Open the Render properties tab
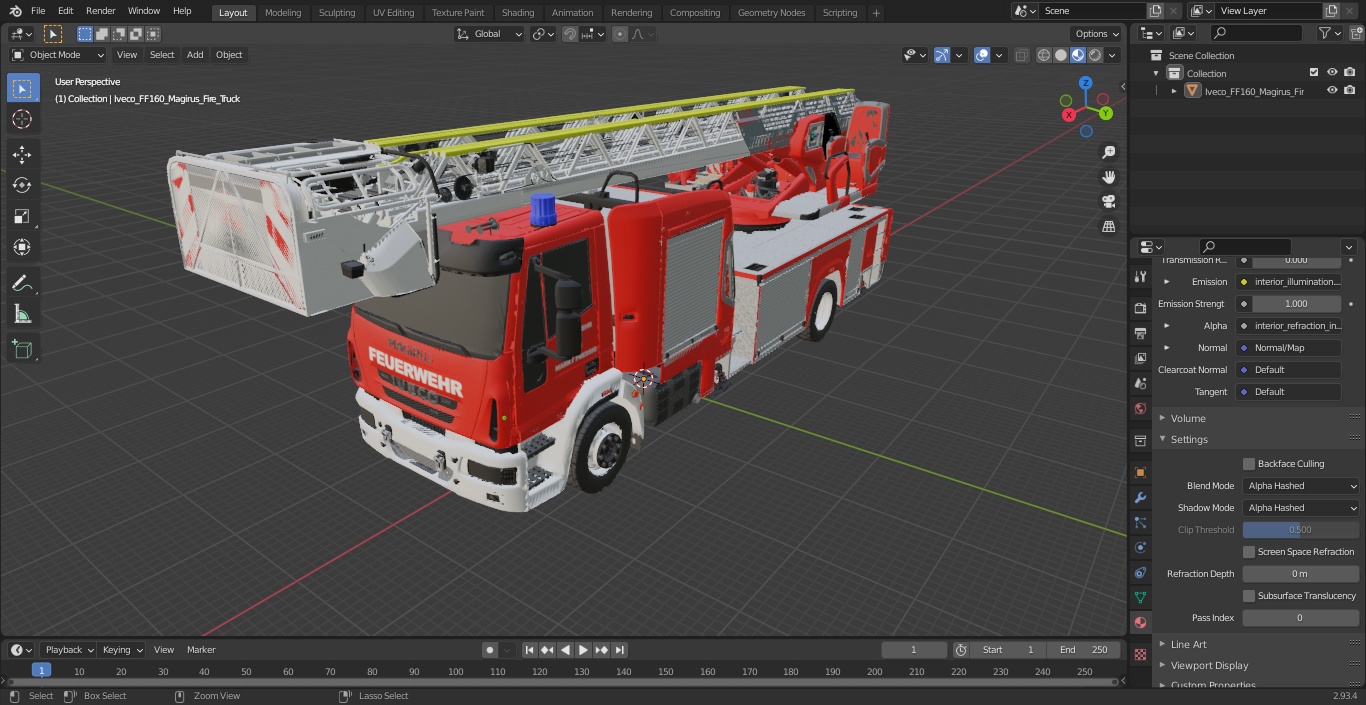Image resolution: width=1366 pixels, height=705 pixels. coord(1140,308)
